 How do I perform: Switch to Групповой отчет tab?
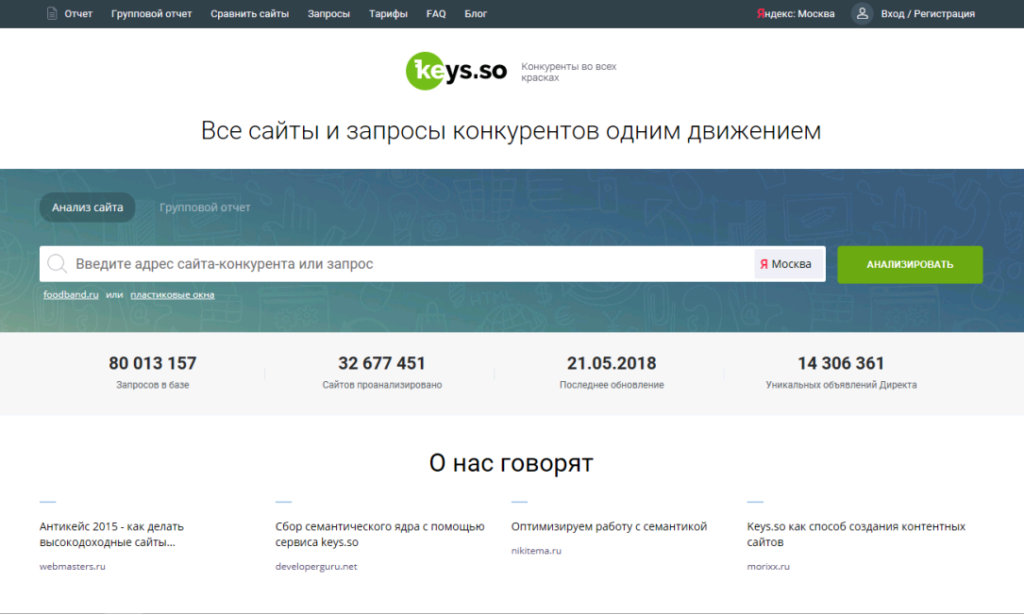tap(204, 207)
